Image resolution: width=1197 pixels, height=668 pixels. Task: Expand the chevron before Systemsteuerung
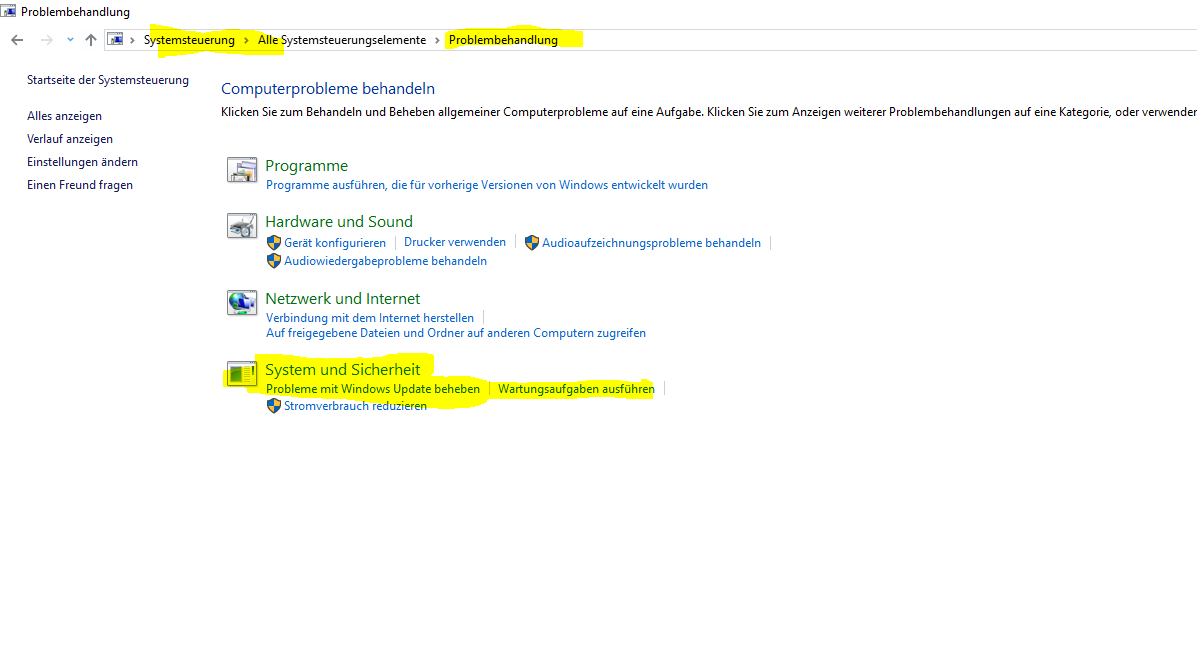132,40
